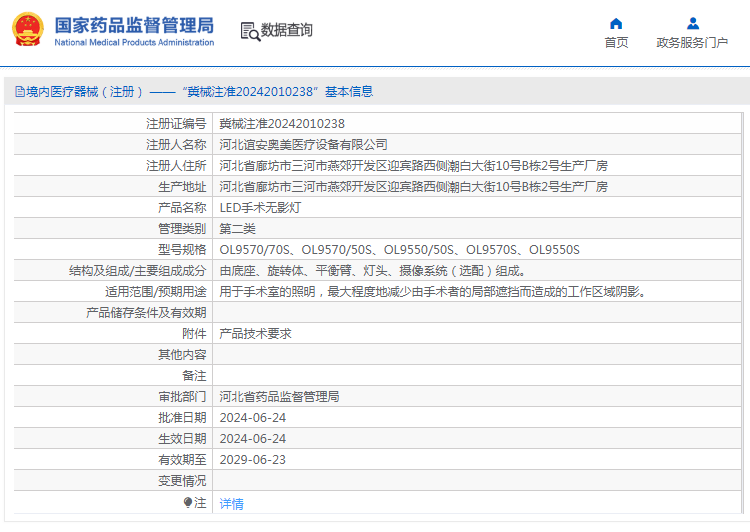The height and width of the screenshot is (532, 750).
Task: Open 政务服务门户 link
Action: [692, 43]
